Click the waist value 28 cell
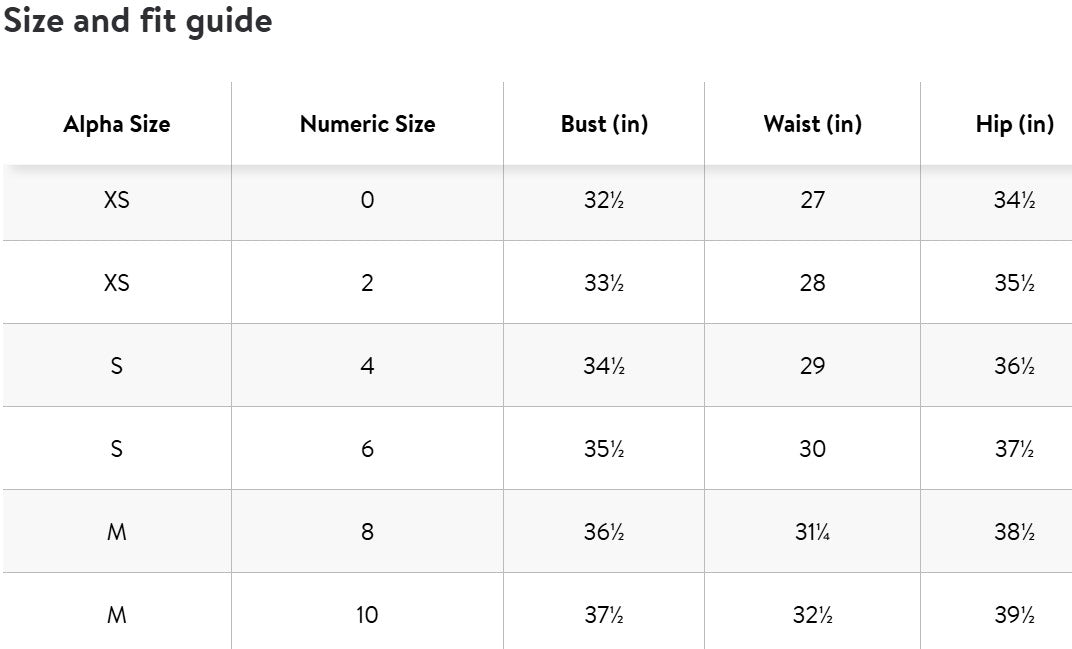Image resolution: width=1072 pixels, height=649 pixels. pyautogui.click(x=812, y=283)
